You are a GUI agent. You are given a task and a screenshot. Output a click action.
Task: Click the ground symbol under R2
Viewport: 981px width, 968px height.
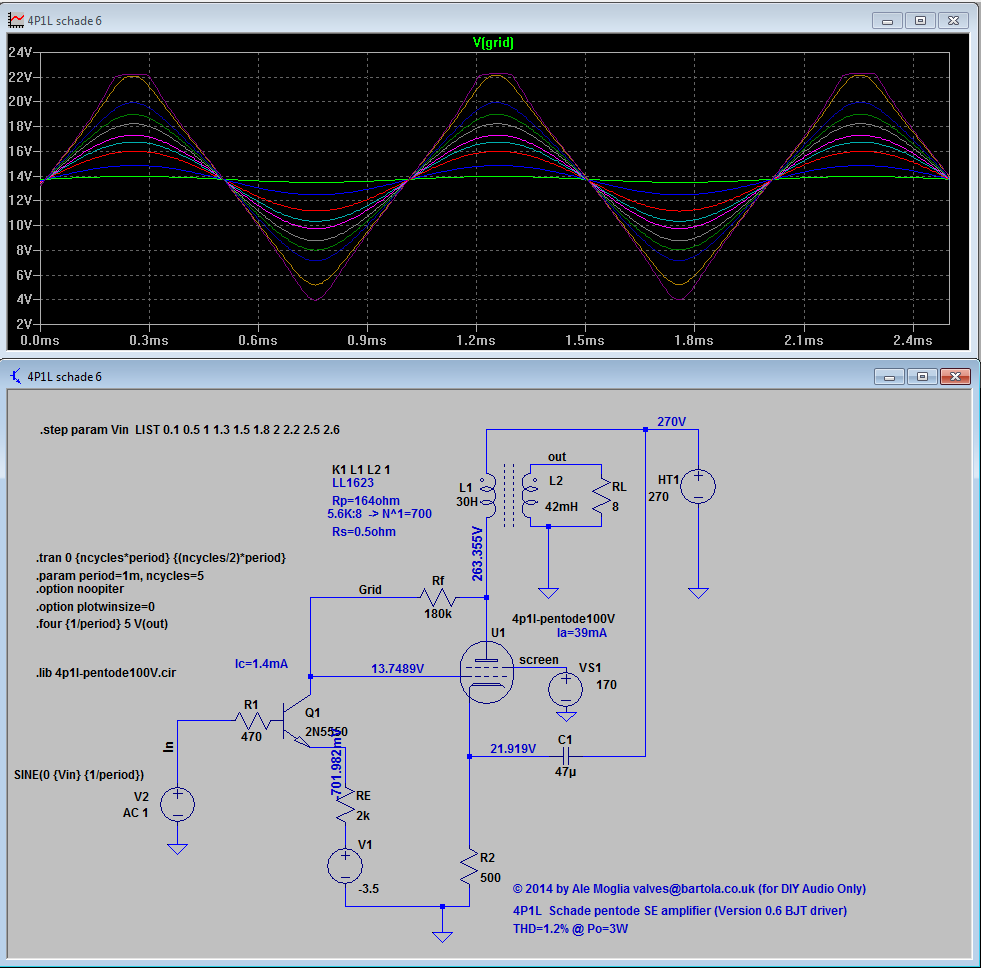pos(442,936)
